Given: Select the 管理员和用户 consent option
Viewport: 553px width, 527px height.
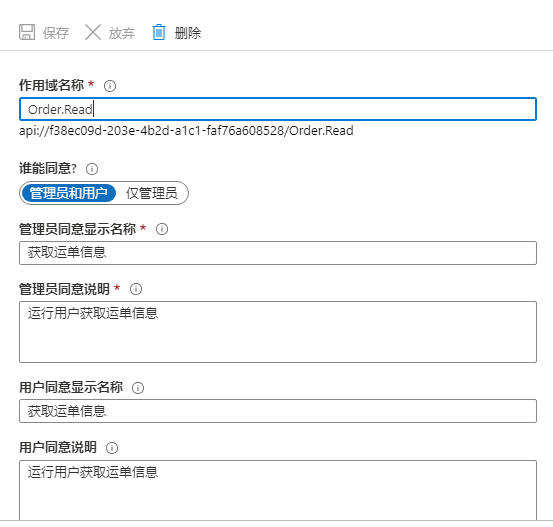Looking at the screenshot, I should coord(69,193).
